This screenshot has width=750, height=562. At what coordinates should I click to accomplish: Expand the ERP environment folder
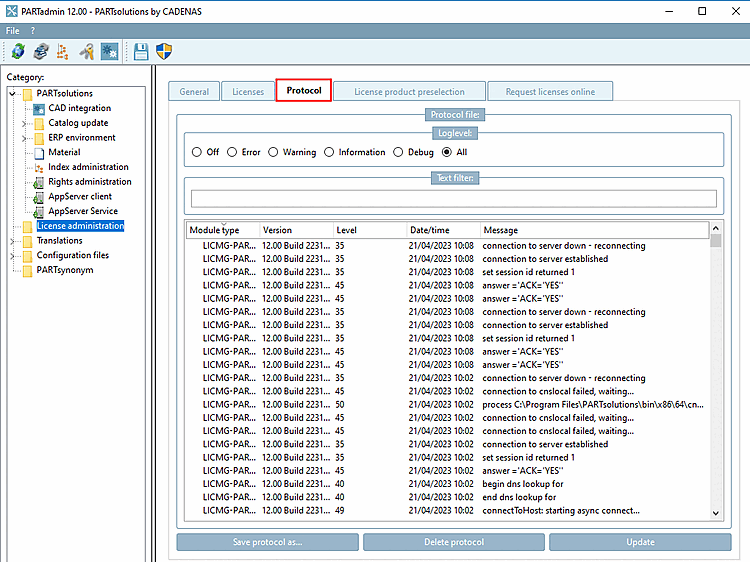(24, 138)
